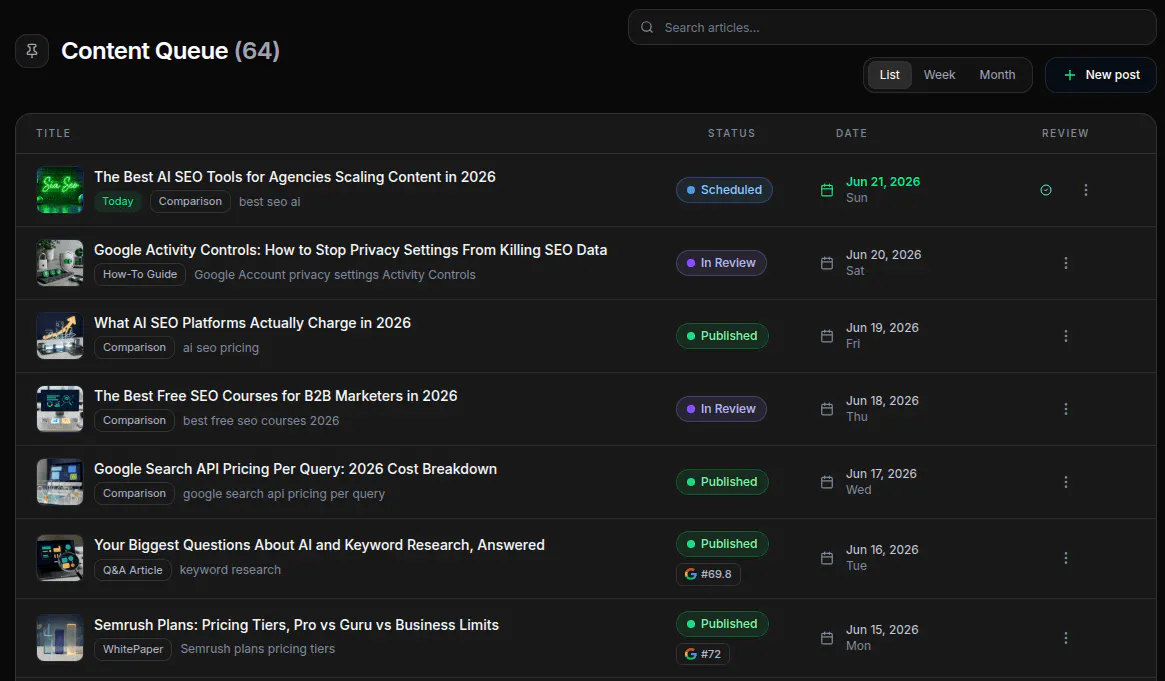Click the STATUS column header
This screenshot has width=1165, height=681.
click(731, 134)
